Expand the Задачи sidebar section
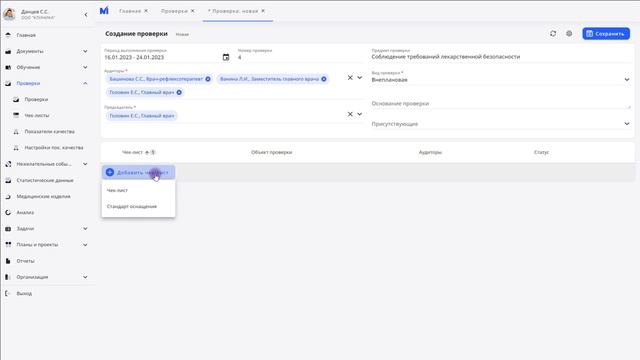 [85, 229]
